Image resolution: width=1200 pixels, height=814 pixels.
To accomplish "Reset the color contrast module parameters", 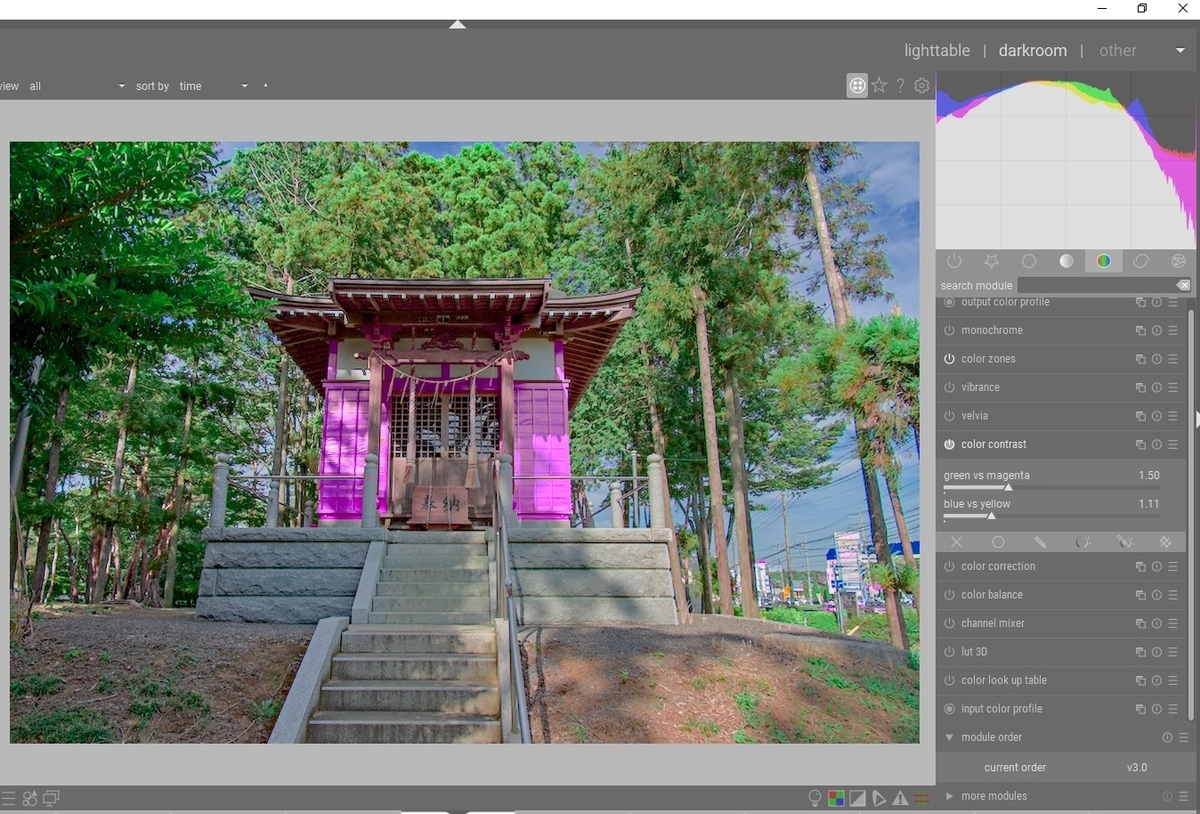I will tap(1157, 444).
